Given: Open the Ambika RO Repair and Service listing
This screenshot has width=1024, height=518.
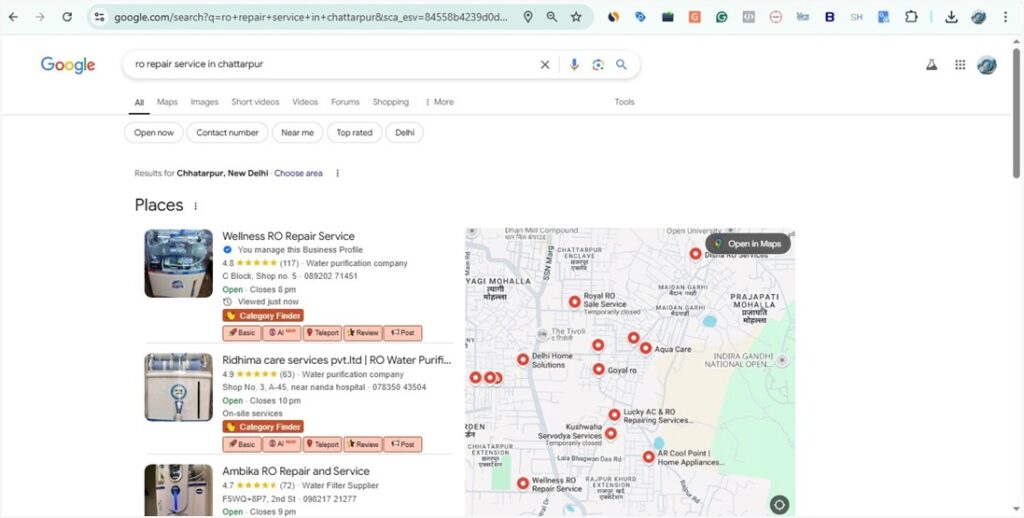Looking at the screenshot, I should click(296, 471).
